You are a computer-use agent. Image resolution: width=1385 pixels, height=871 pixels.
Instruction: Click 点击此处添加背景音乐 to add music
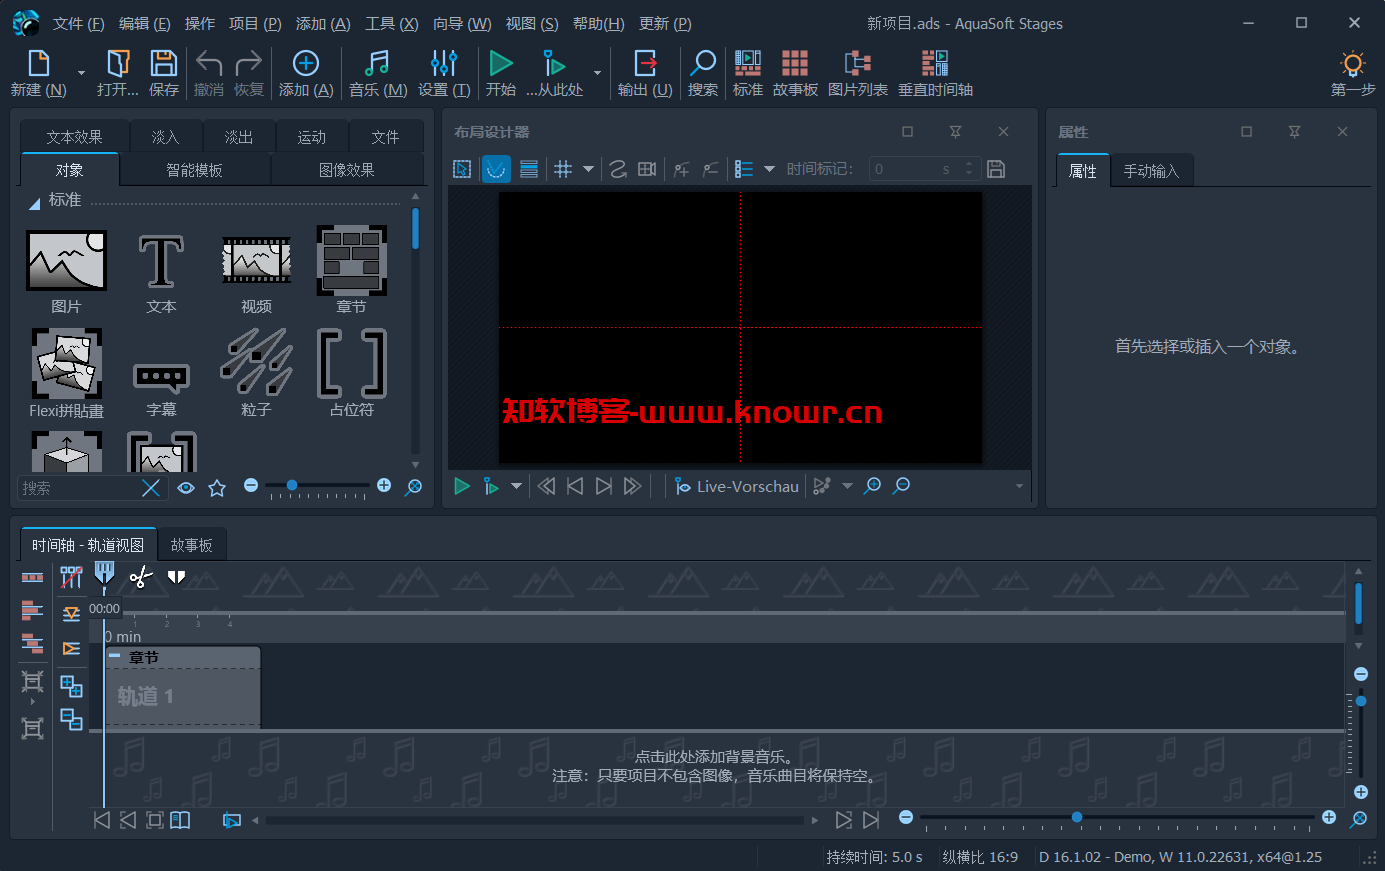(x=714, y=757)
